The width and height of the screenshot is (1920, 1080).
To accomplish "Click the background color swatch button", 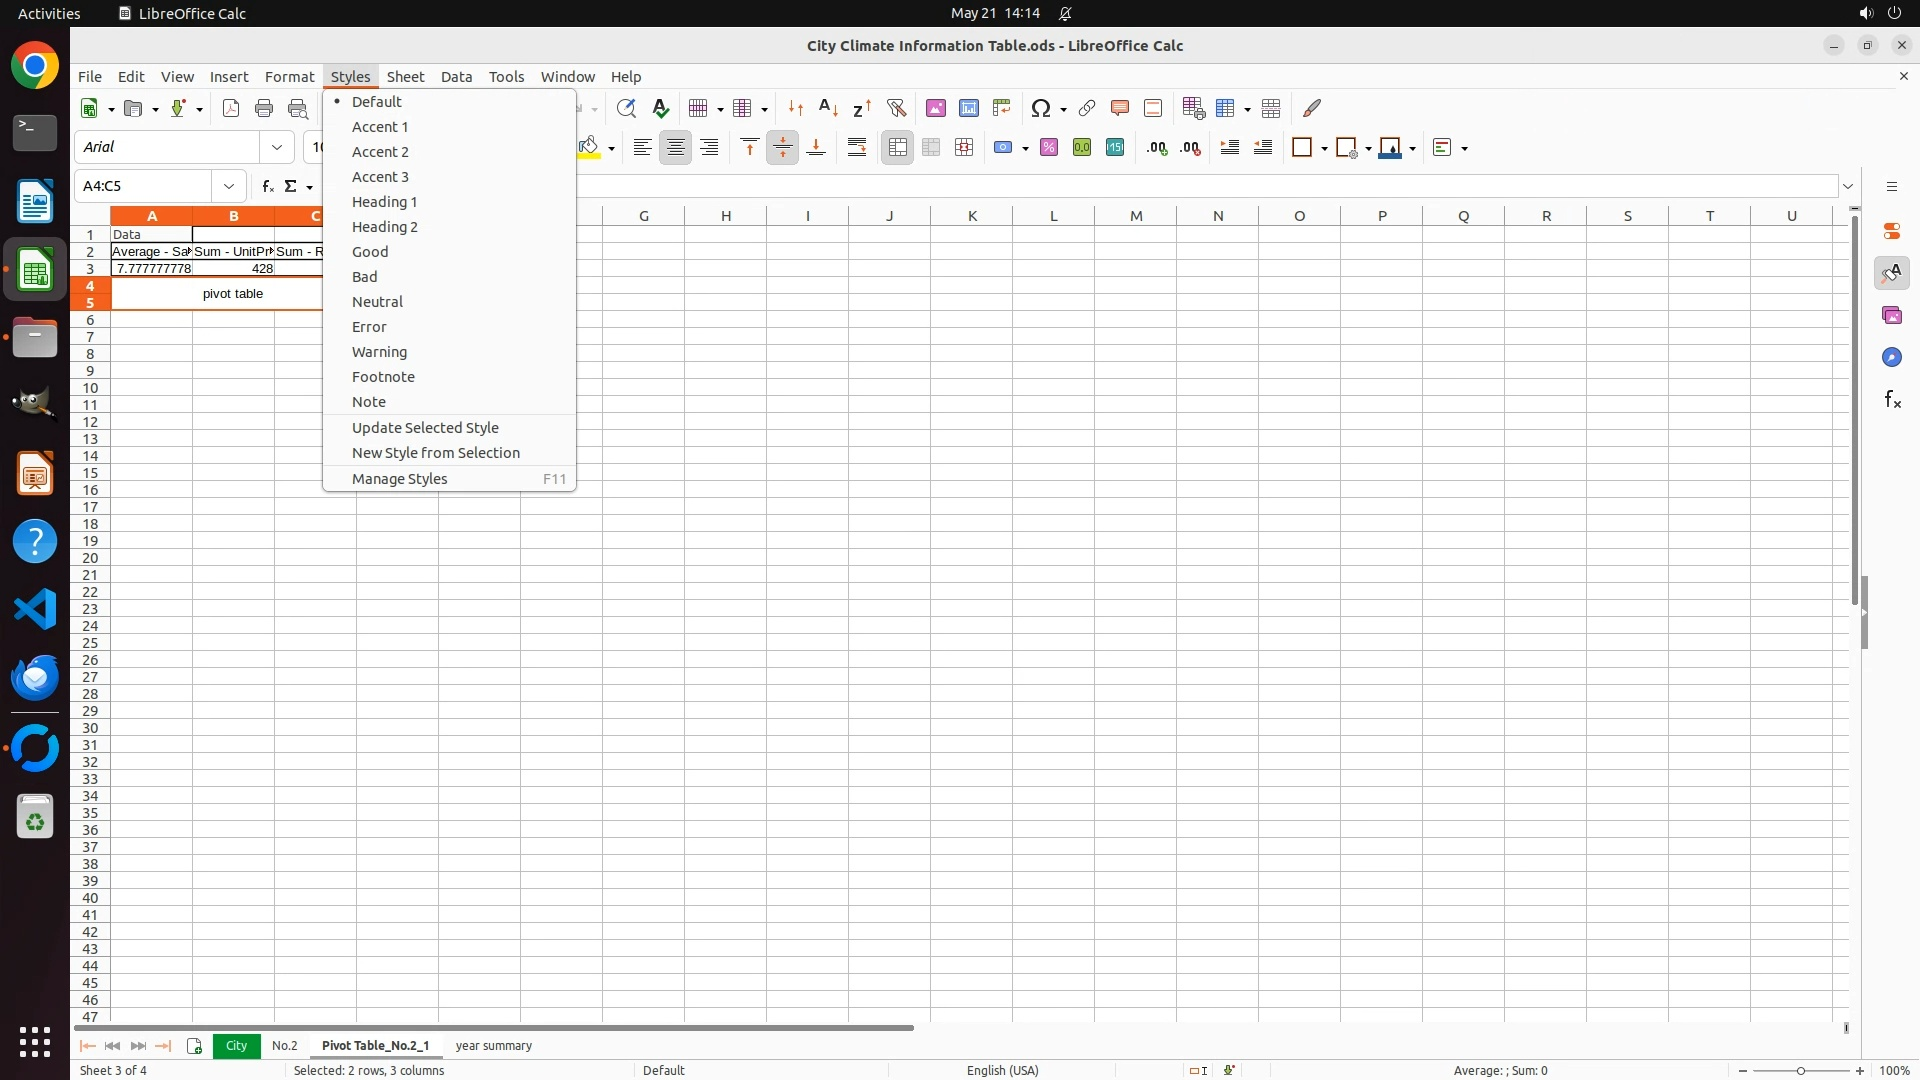I will pyautogui.click(x=589, y=148).
